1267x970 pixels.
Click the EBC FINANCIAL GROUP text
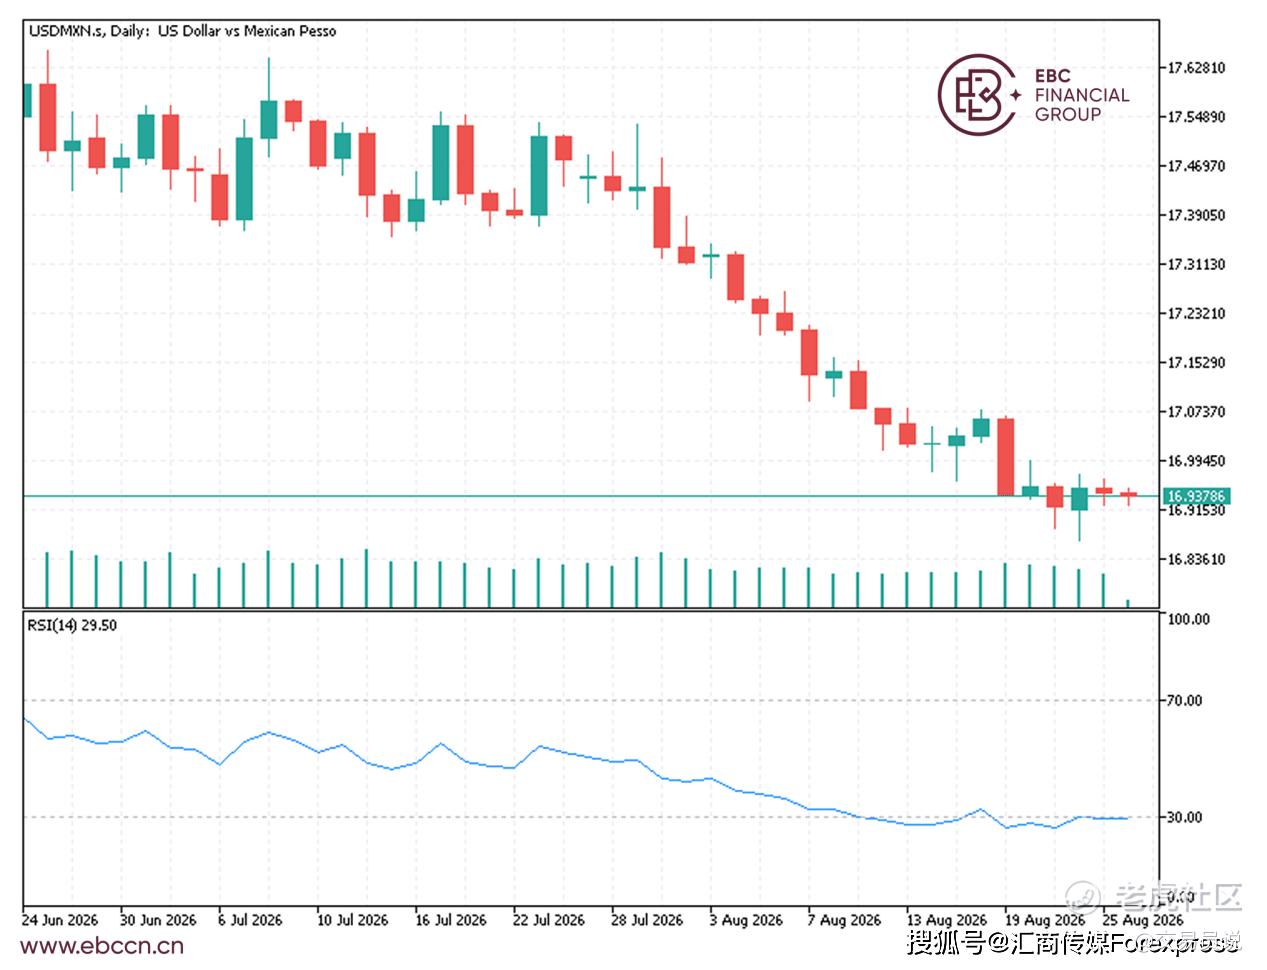(1082, 95)
